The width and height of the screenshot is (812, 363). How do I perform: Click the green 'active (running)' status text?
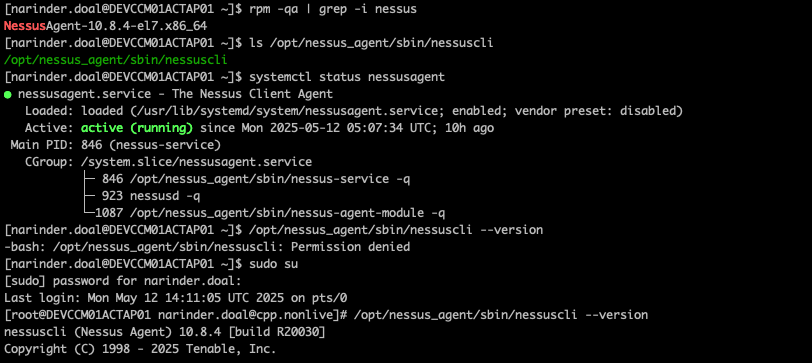[137, 128]
